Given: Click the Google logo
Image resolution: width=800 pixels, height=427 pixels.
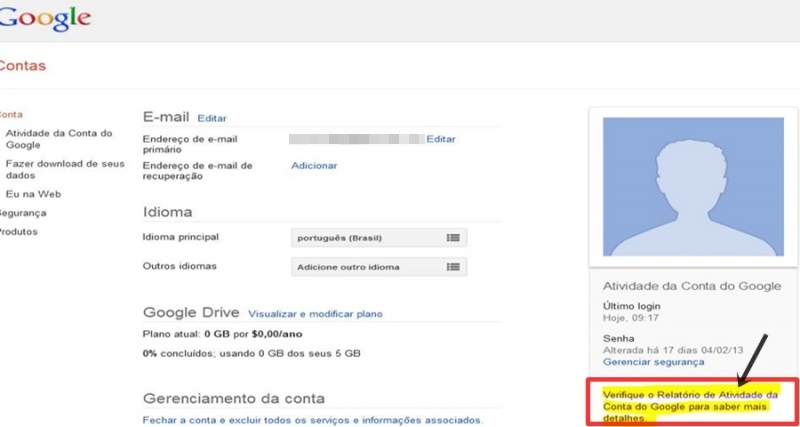Looking at the screenshot, I should click(45, 19).
